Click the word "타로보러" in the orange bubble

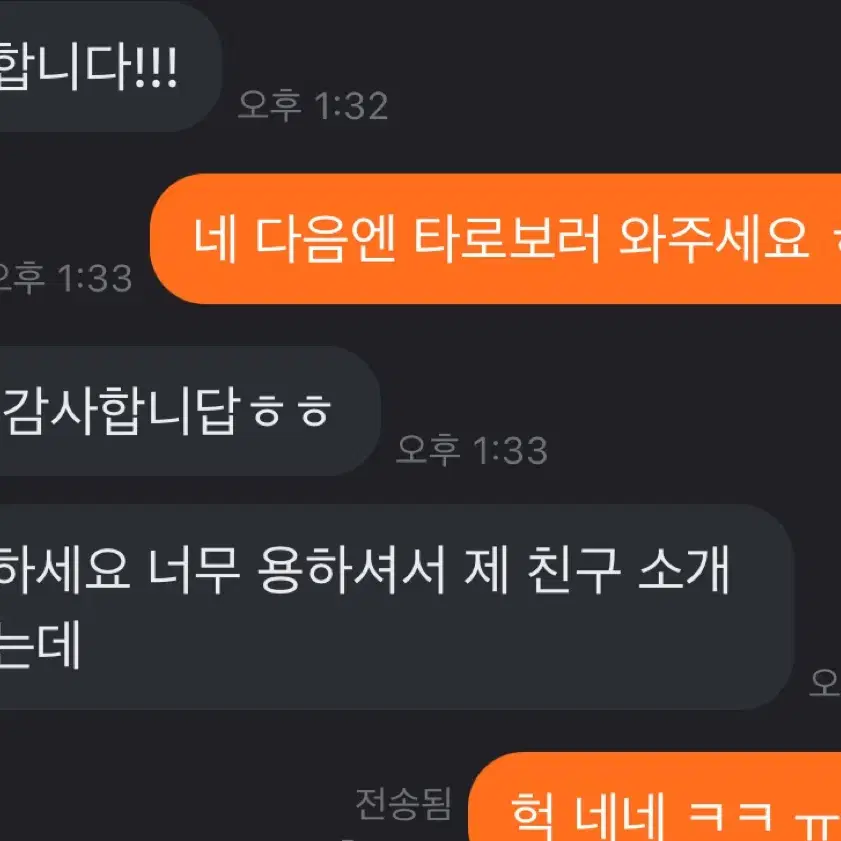(507, 239)
